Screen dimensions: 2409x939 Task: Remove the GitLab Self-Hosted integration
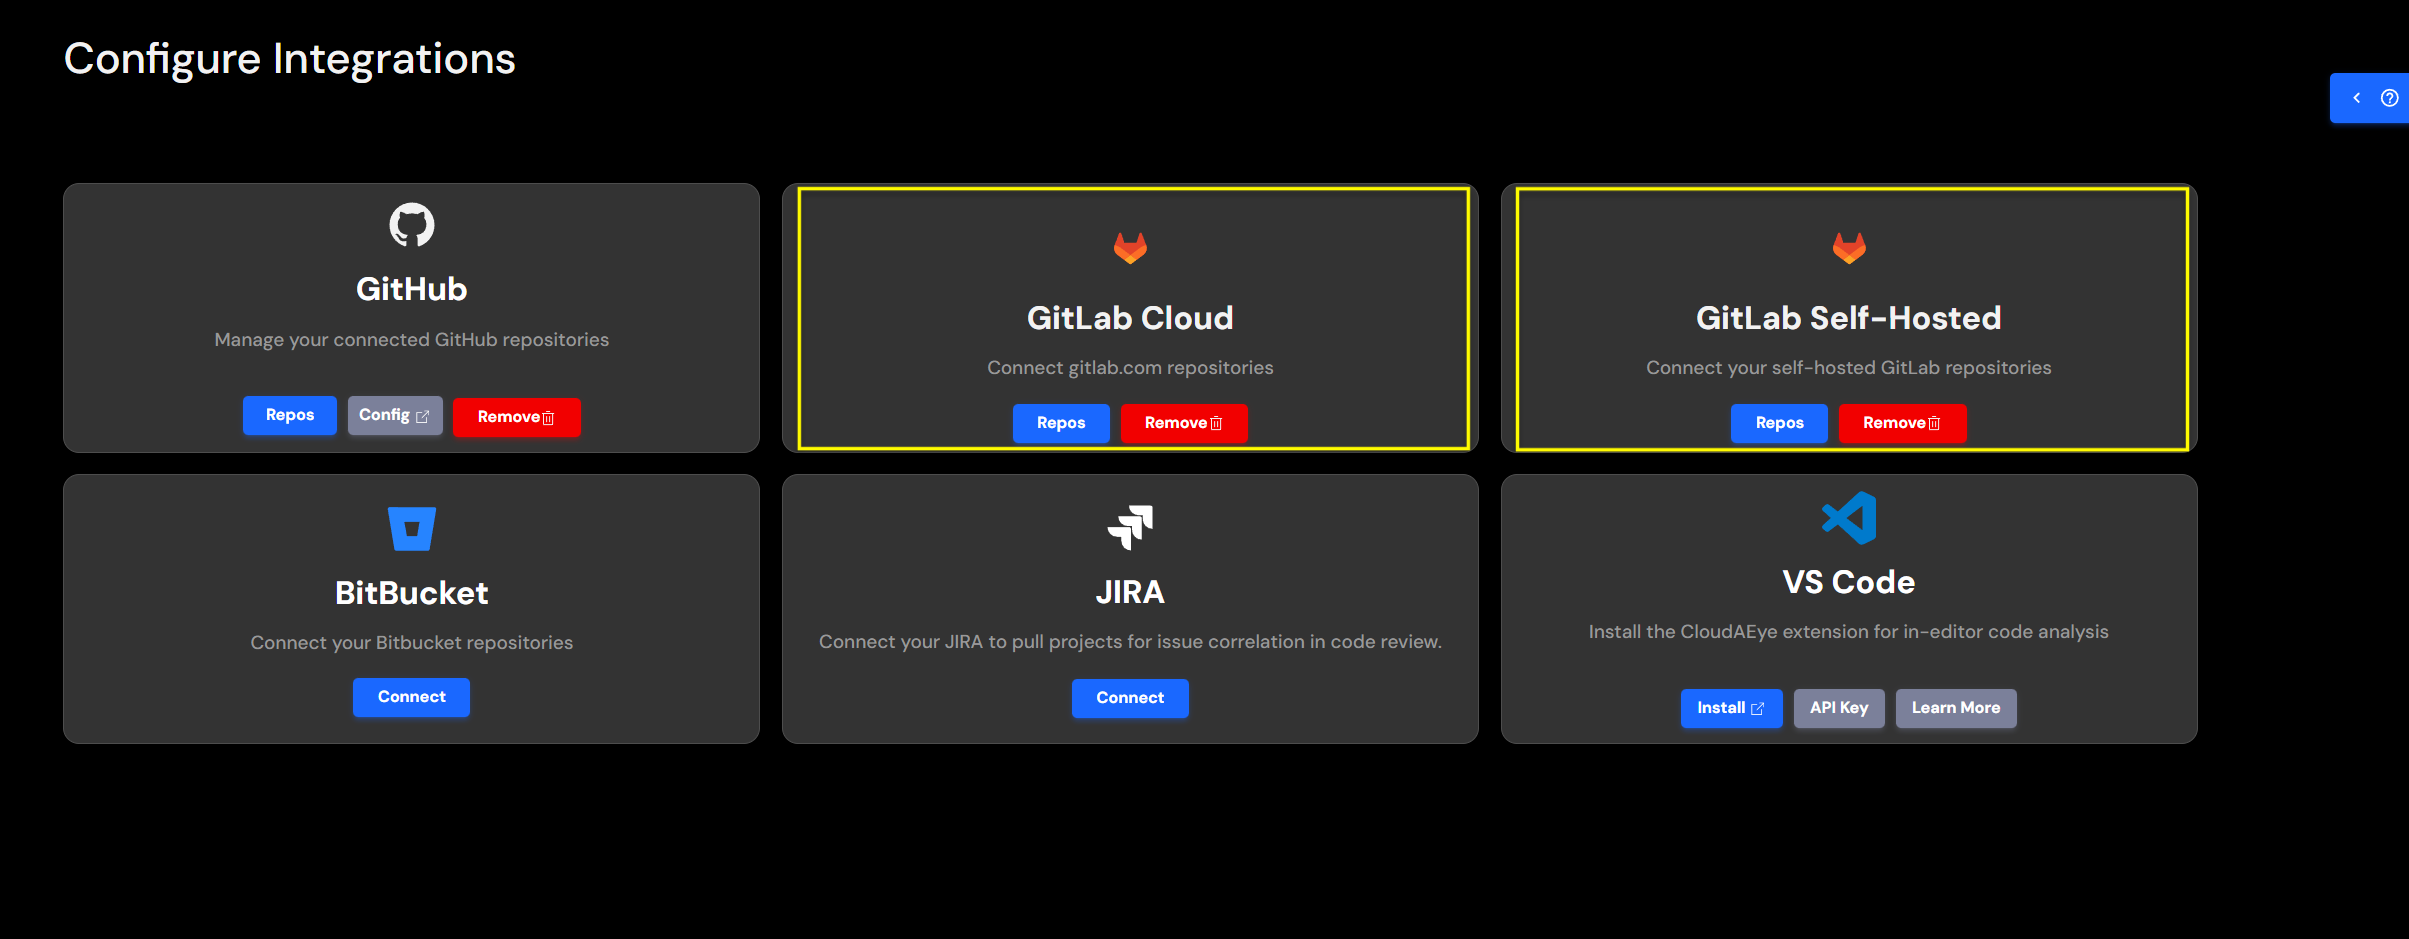(x=1900, y=423)
